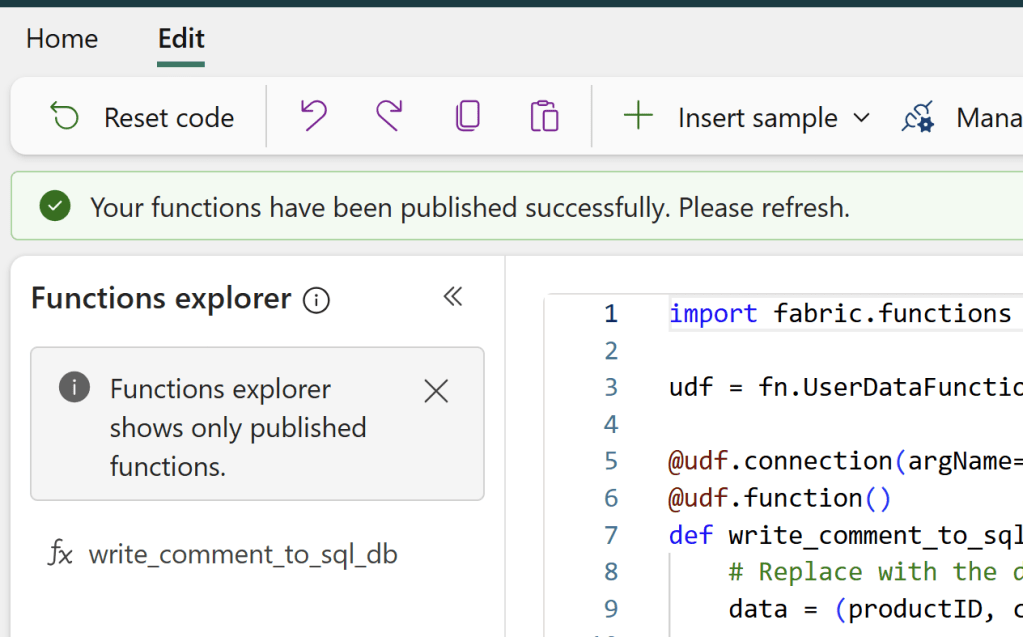Select the Edit tab
The height and width of the screenshot is (637, 1023).
click(x=181, y=39)
